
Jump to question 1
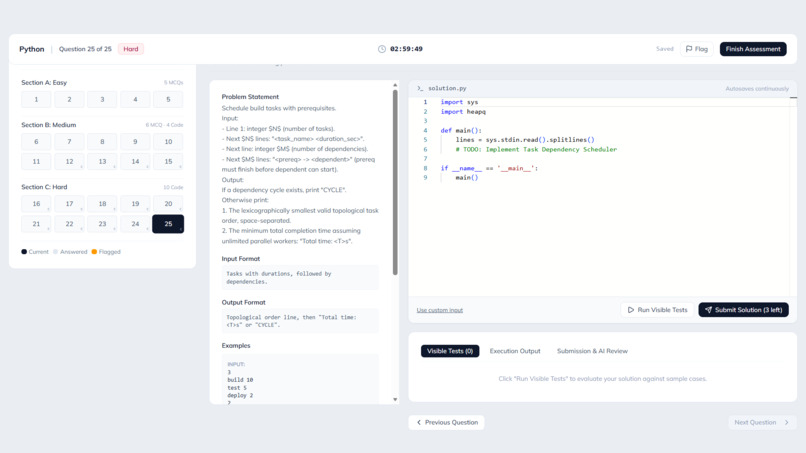click(x=36, y=99)
